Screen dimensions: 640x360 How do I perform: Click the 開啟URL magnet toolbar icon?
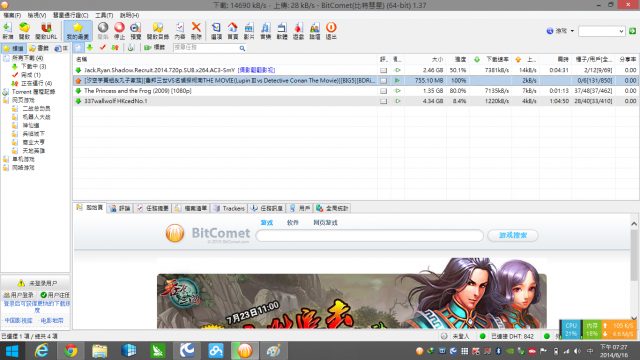46,31
